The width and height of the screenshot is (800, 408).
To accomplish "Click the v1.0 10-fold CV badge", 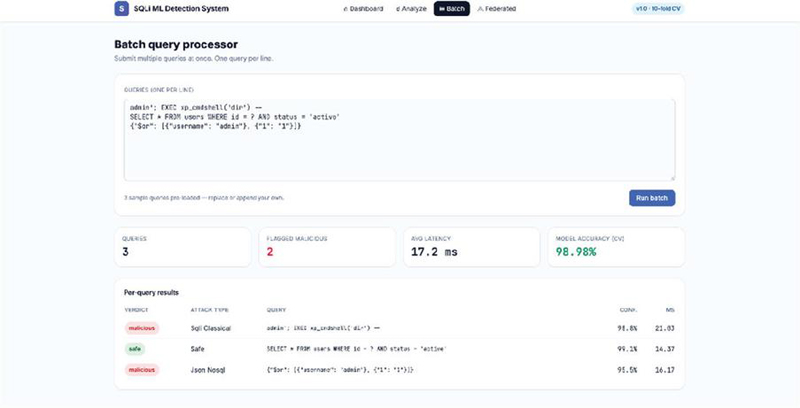I will coord(658,9).
